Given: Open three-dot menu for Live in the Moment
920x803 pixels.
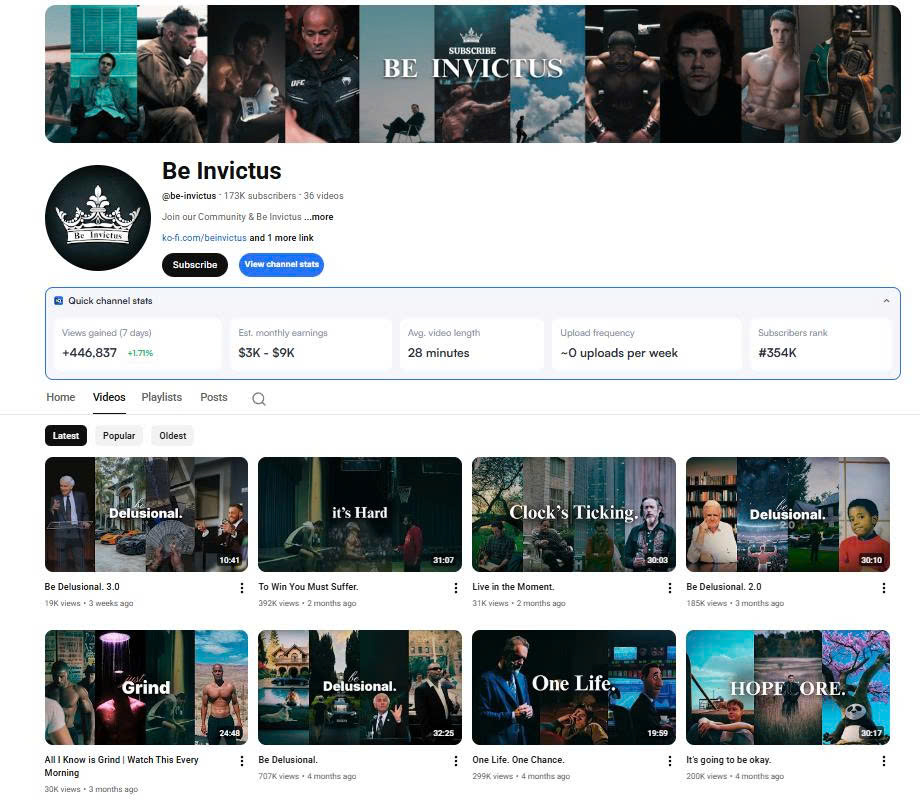Looking at the screenshot, I should pyautogui.click(x=669, y=588).
